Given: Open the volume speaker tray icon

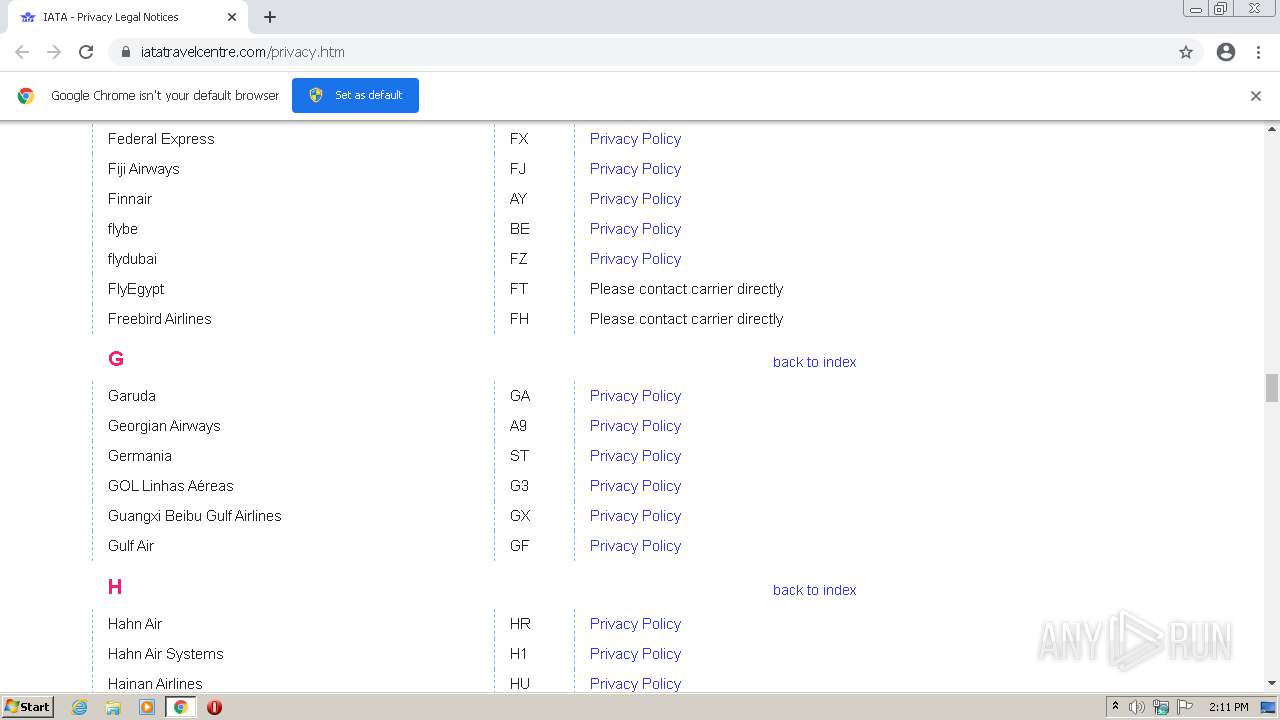Looking at the screenshot, I should tap(1137, 707).
